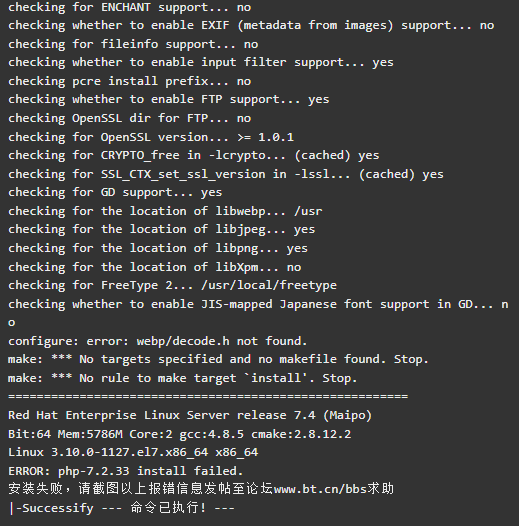Click the JIS-mapped Japanese font support line
Screen dimensions: 519x526
coord(258,313)
